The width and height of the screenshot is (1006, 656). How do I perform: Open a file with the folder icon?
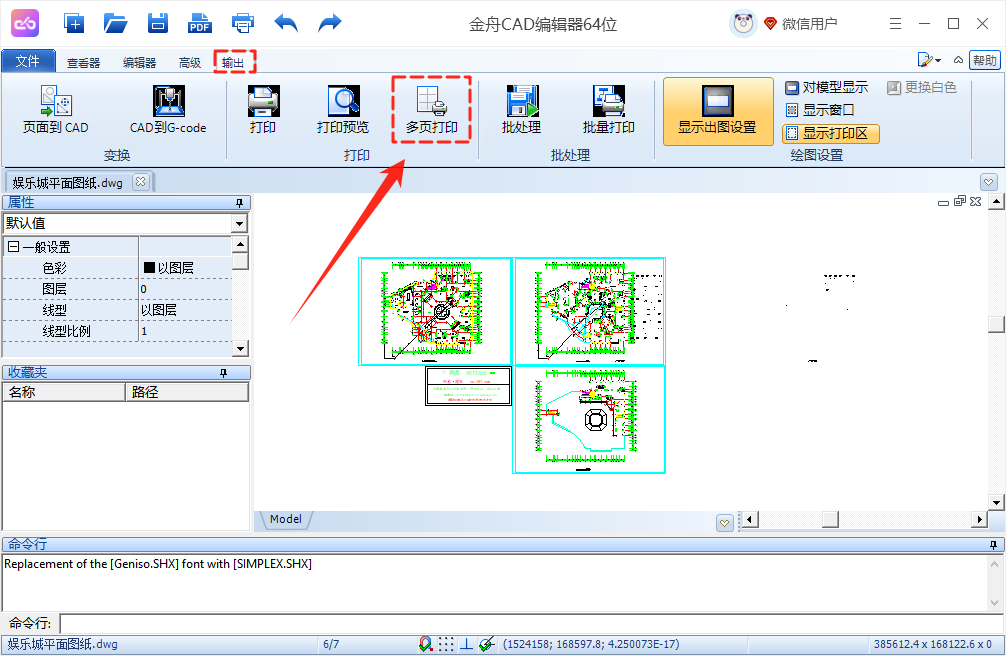click(115, 24)
